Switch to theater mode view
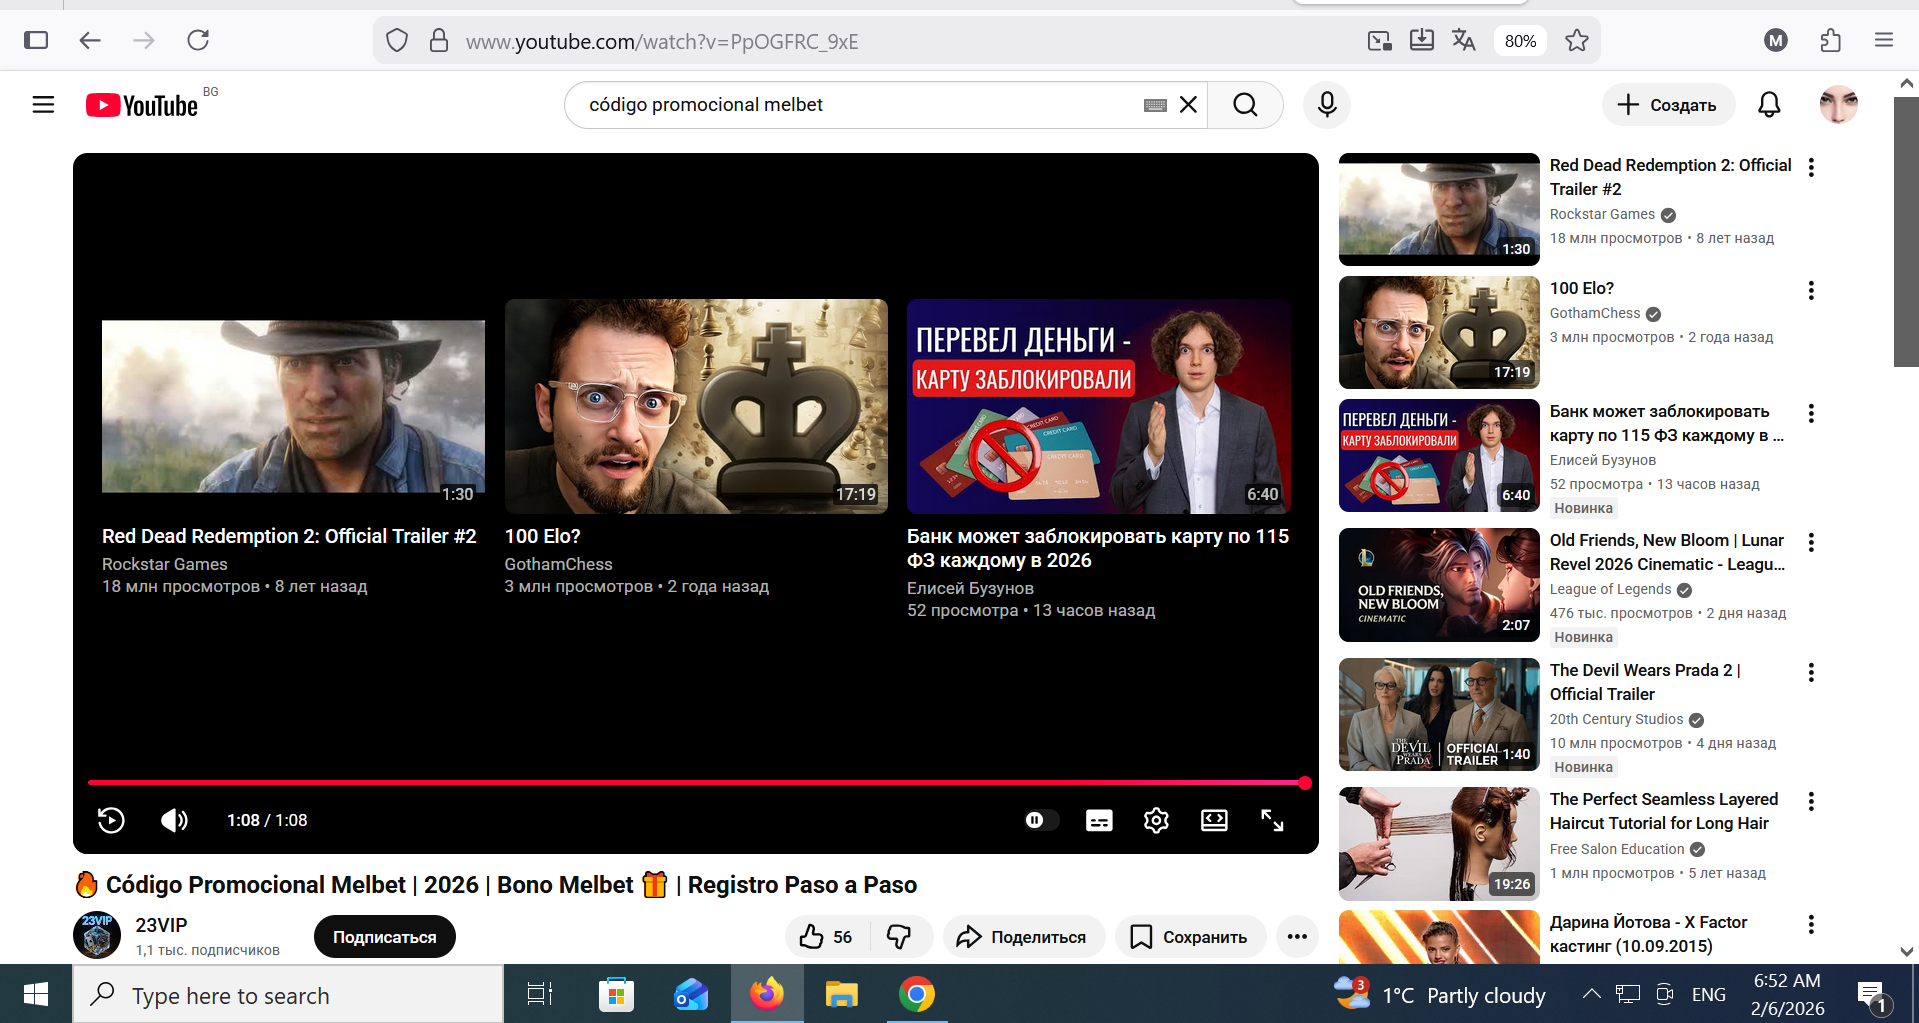1919x1023 pixels. [x=1214, y=820]
